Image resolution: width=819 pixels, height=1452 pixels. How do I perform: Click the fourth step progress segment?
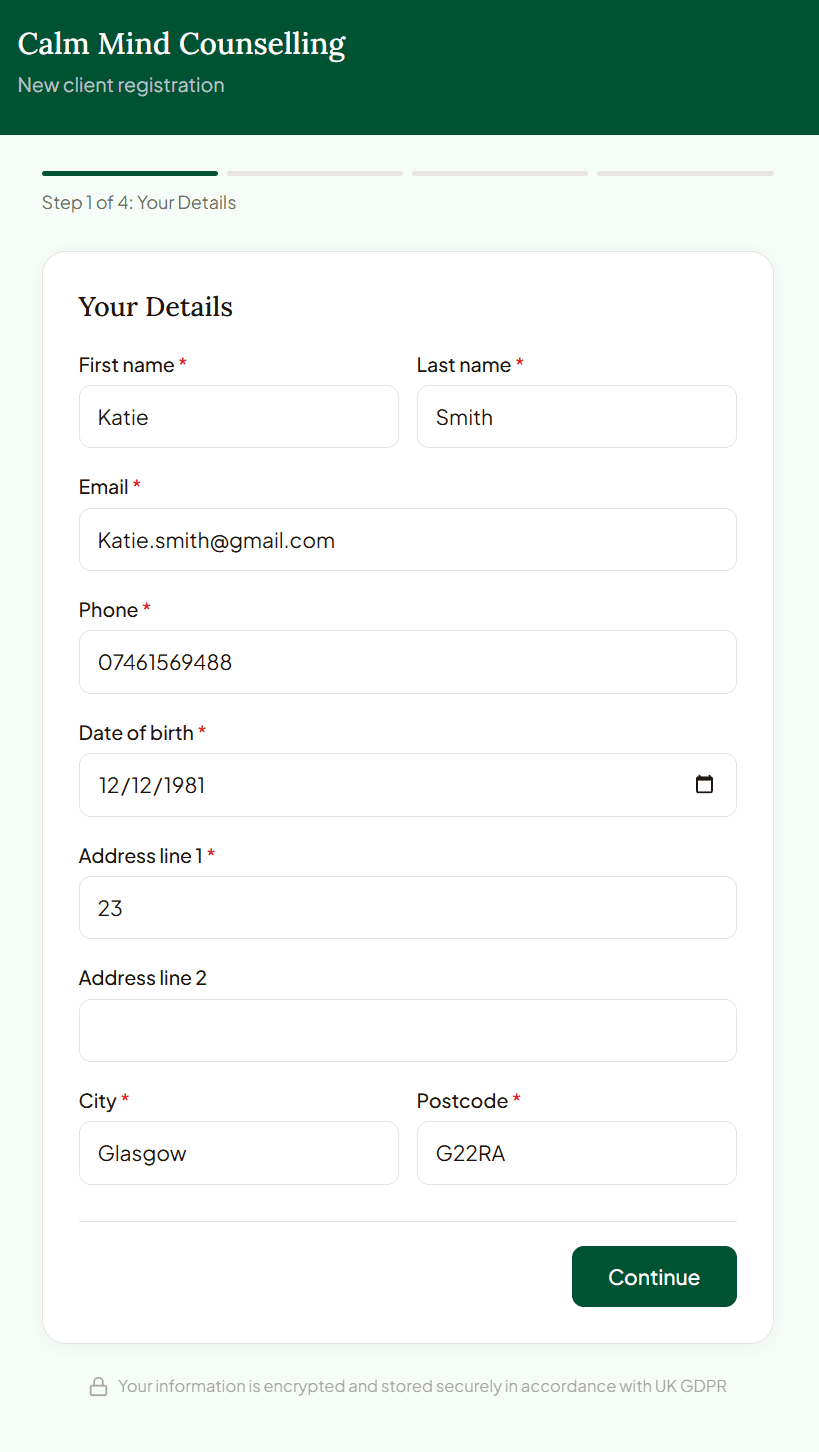tap(685, 172)
